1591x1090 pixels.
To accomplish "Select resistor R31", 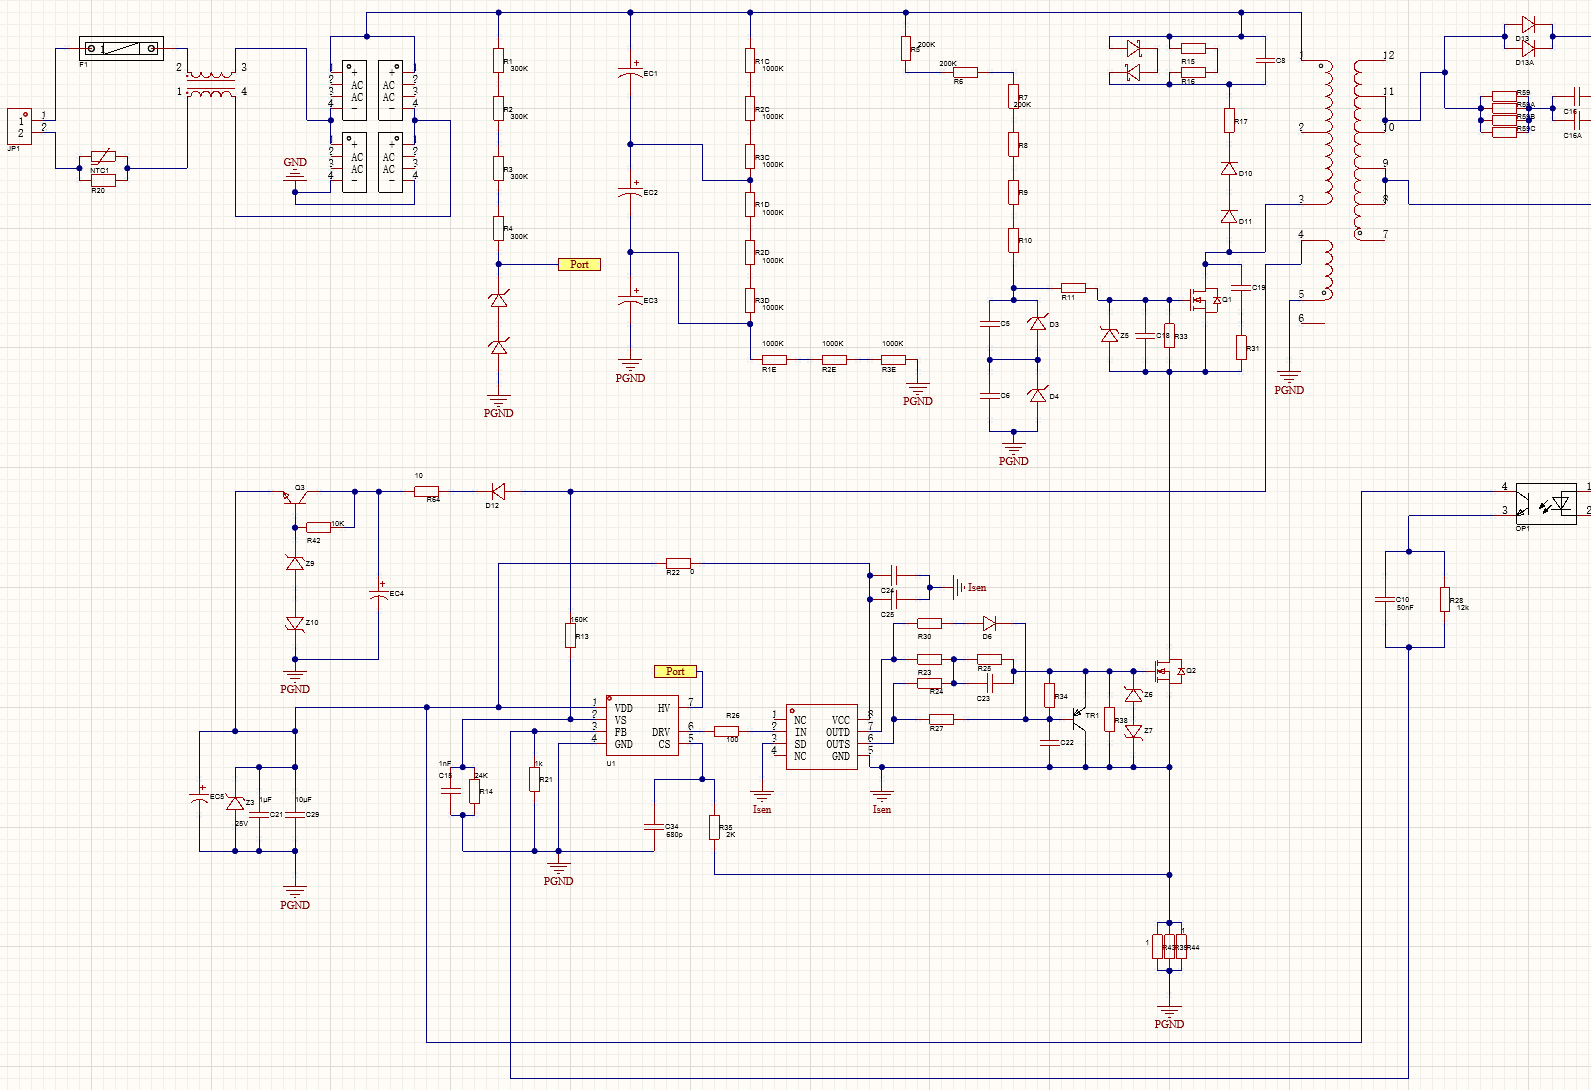I will (x=1241, y=347).
